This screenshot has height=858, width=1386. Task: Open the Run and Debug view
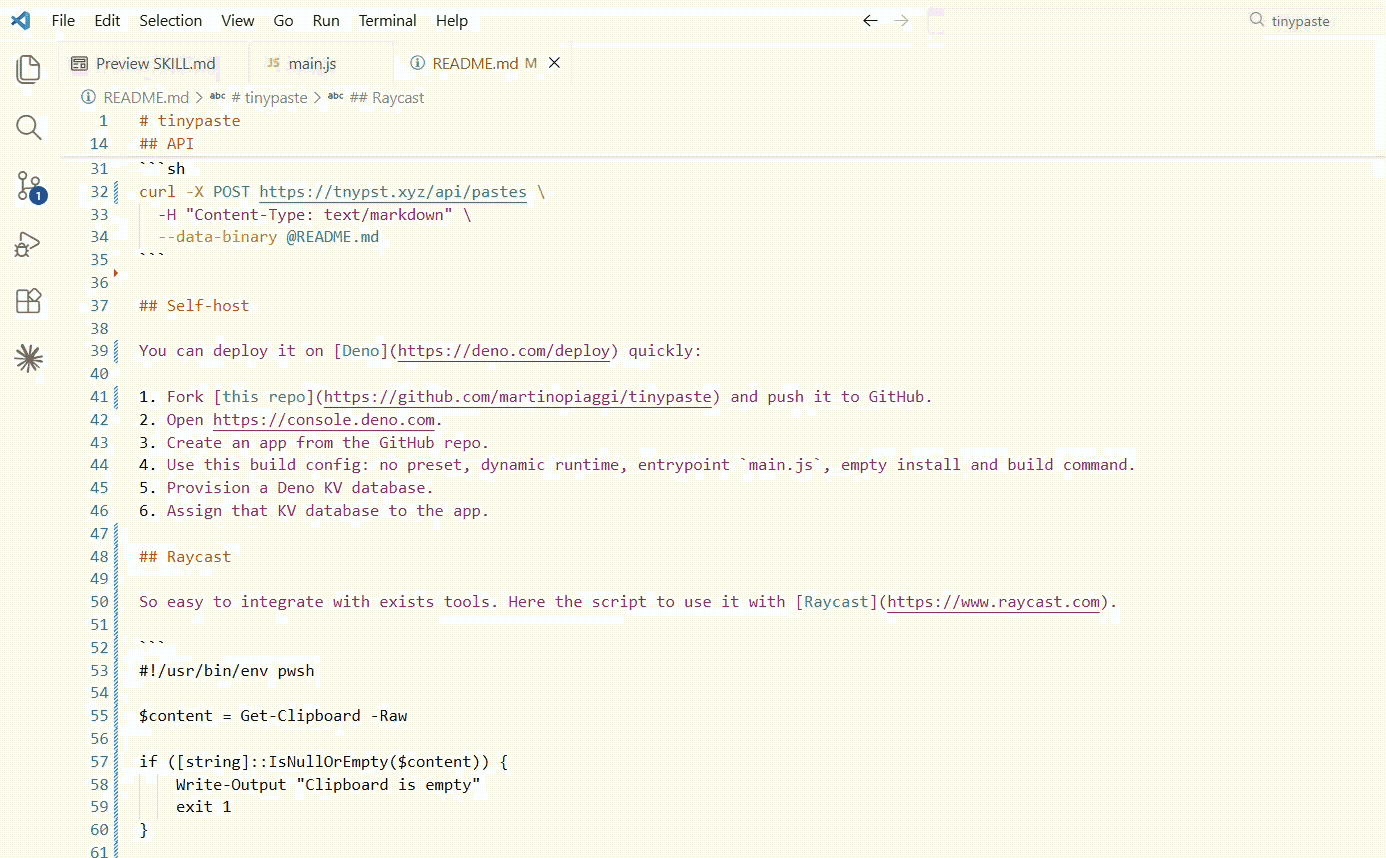pos(28,244)
